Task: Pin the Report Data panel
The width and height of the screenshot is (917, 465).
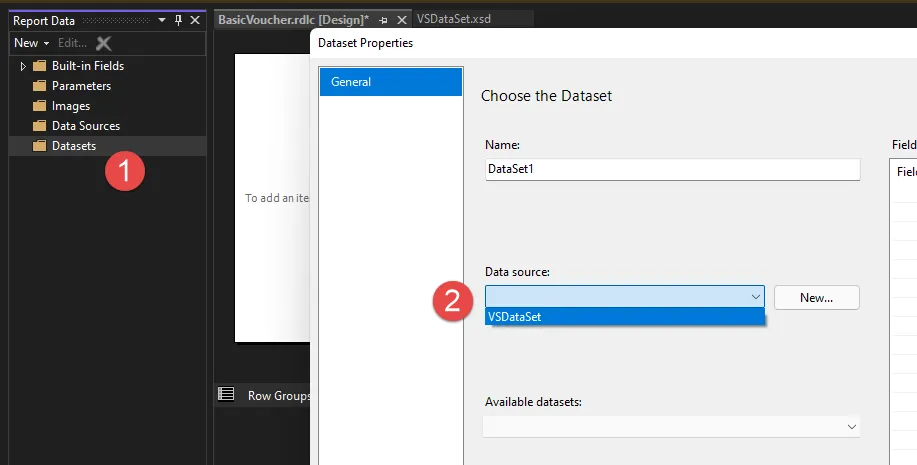Action: 179,20
